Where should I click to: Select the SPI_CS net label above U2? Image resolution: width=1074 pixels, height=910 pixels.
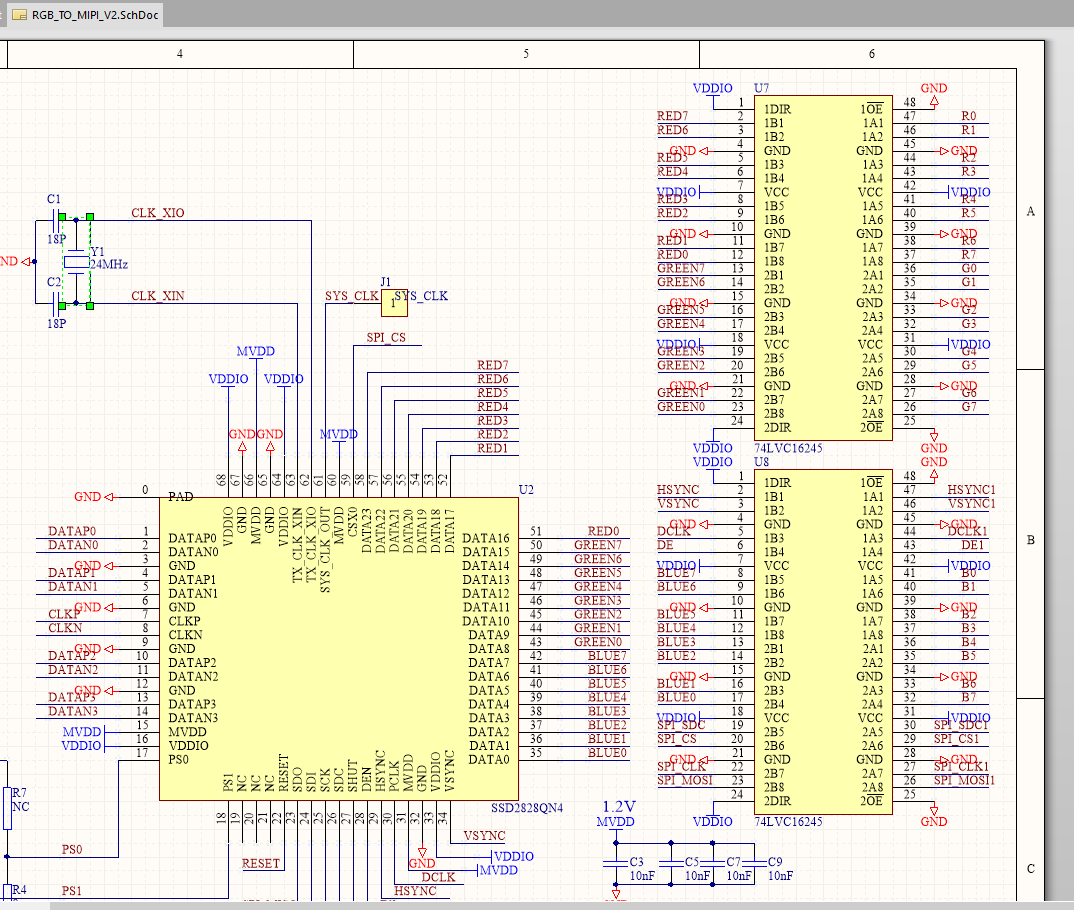tap(386, 338)
